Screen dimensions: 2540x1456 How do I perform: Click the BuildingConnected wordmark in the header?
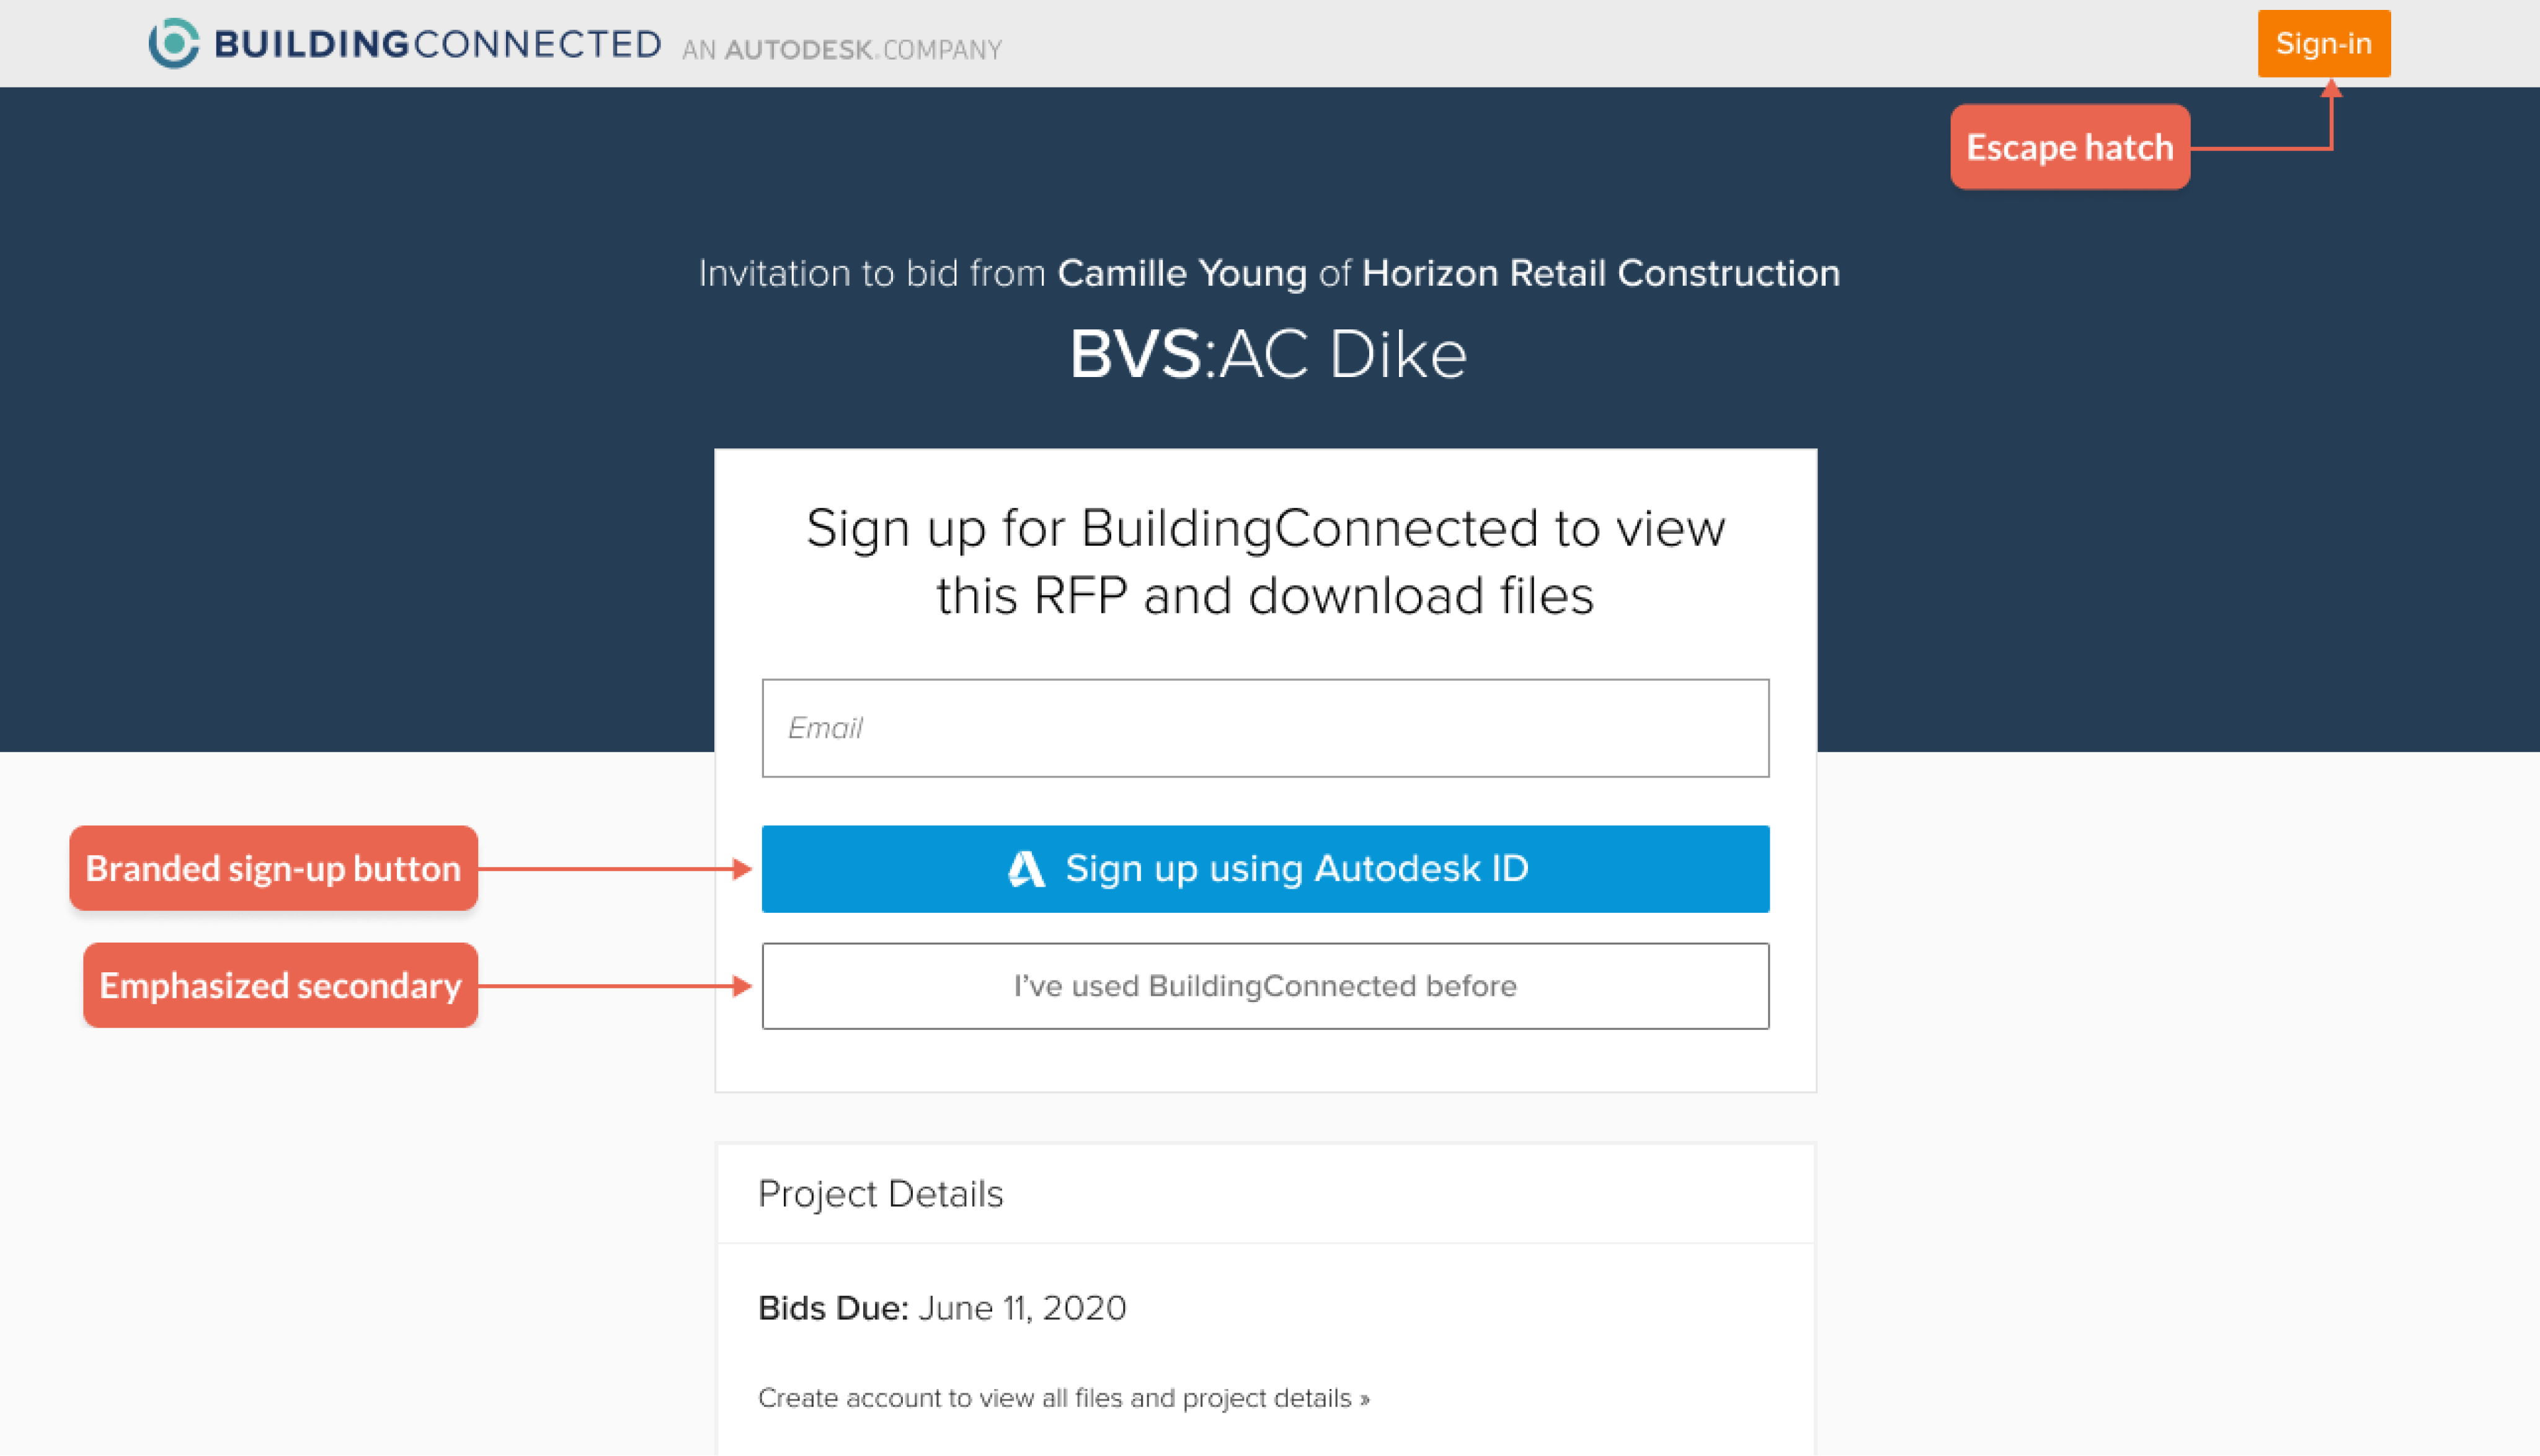(438, 44)
